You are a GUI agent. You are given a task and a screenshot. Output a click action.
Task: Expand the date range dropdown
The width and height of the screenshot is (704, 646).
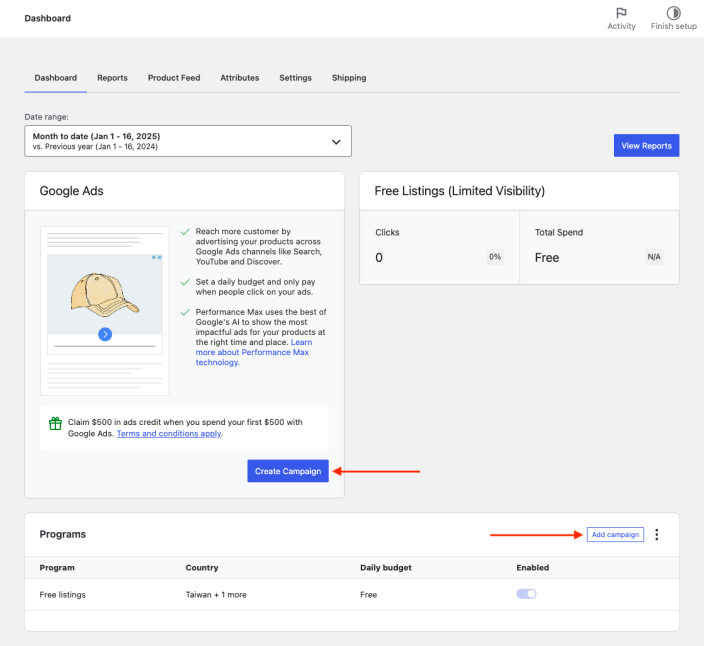tap(188, 141)
